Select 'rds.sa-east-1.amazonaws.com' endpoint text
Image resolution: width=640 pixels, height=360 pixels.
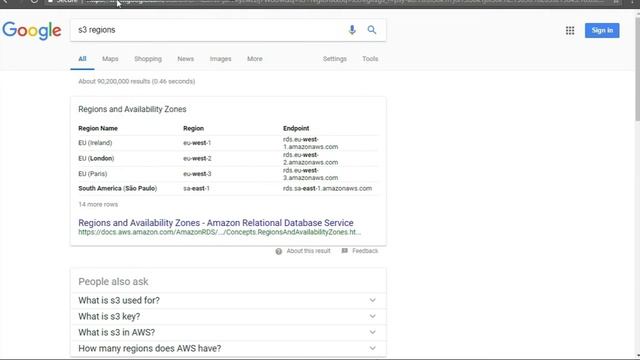(327, 189)
